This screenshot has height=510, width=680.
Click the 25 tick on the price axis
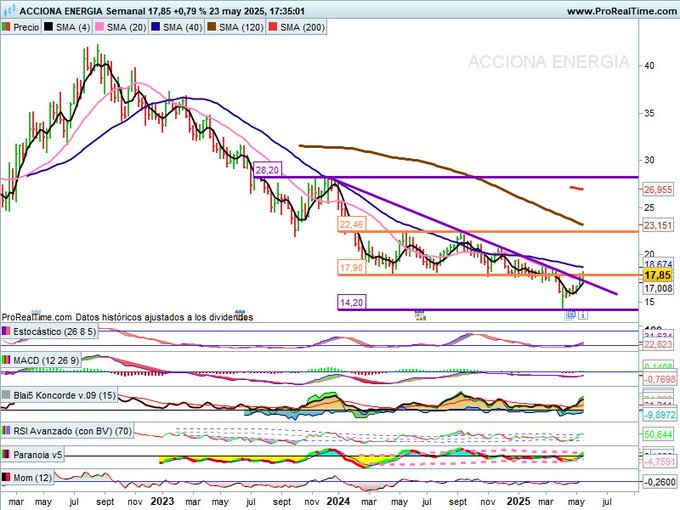tap(650, 207)
